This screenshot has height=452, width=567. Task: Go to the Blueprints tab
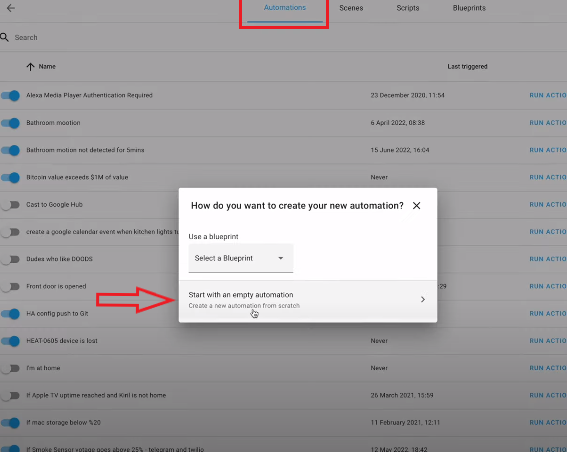pos(469,8)
